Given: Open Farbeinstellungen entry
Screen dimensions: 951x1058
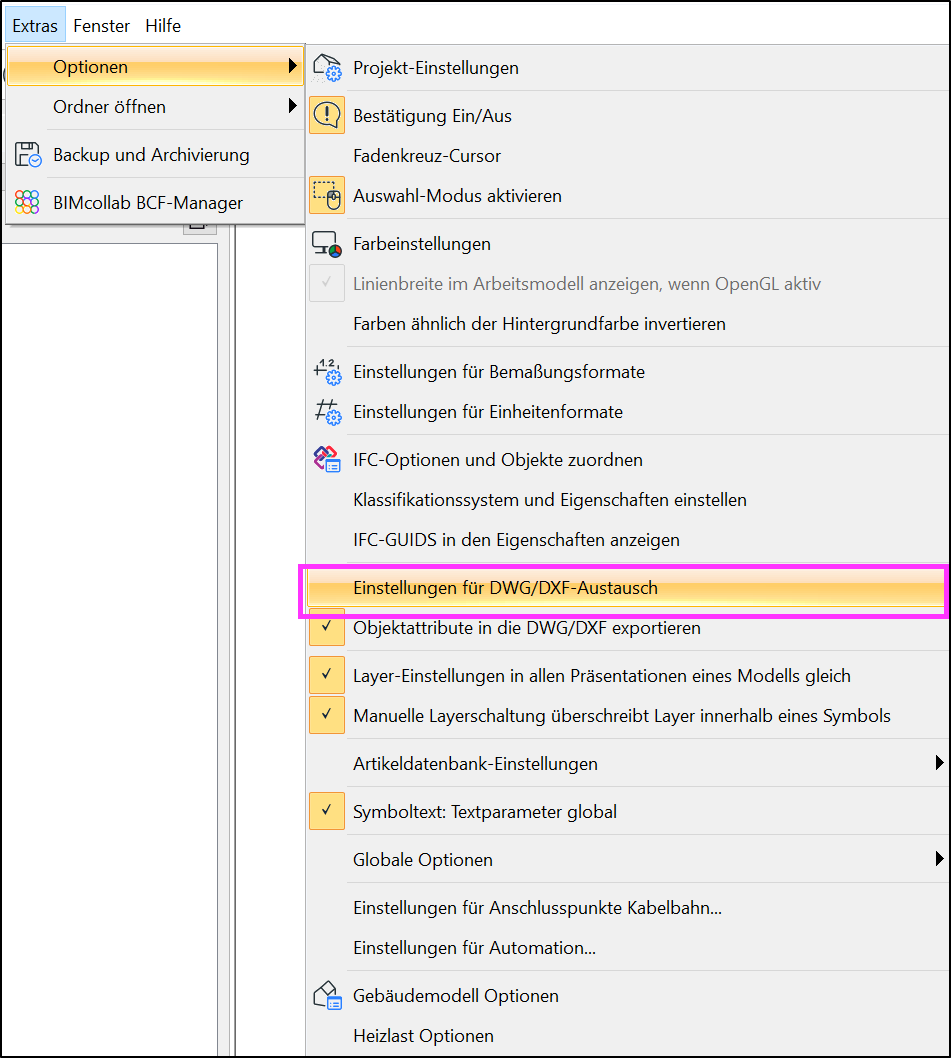Looking at the screenshot, I should [628, 244].
